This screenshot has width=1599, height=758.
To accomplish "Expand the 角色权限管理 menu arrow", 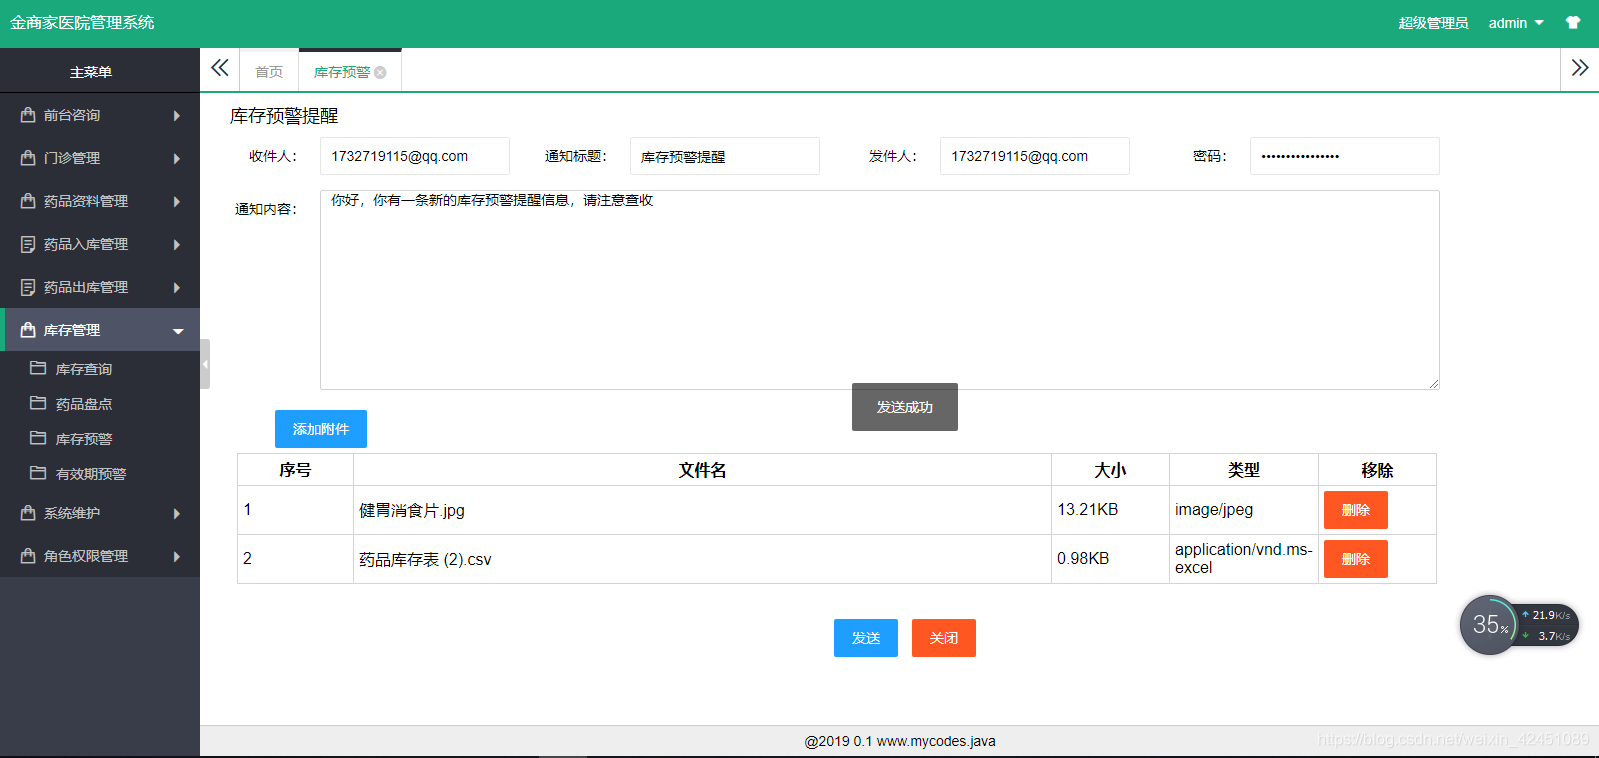I will coord(177,556).
